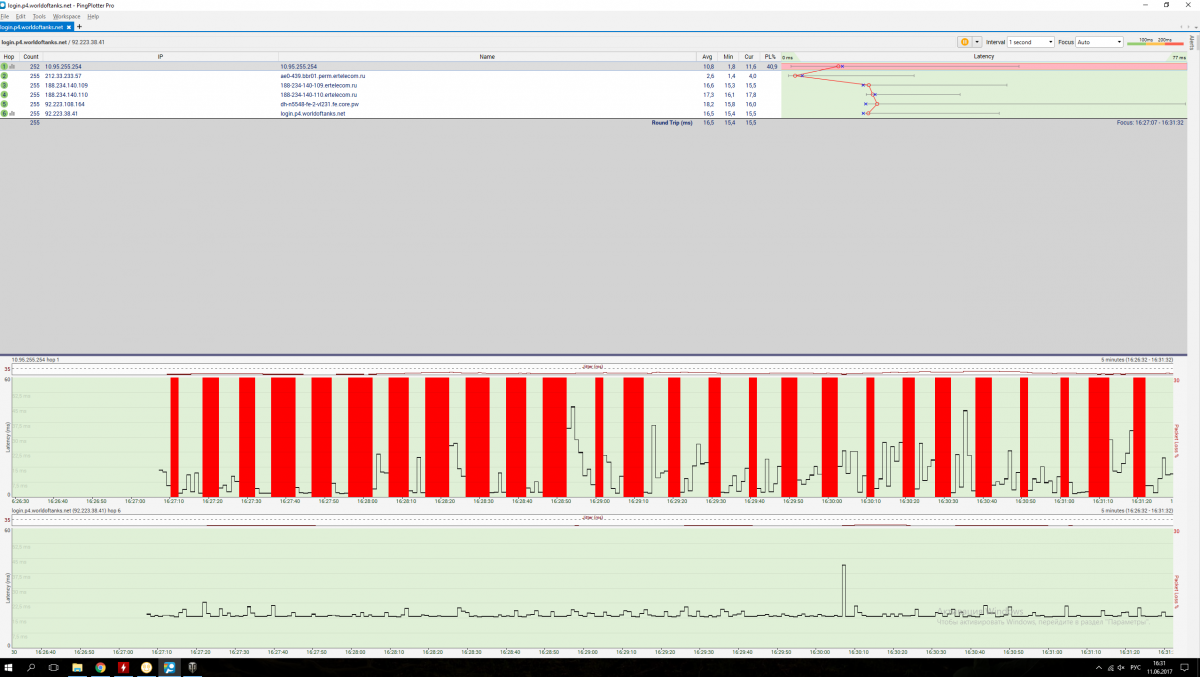Adjust the 100ms/200ms latency color scale
This screenshot has height=677, width=1200.
point(1155,42)
